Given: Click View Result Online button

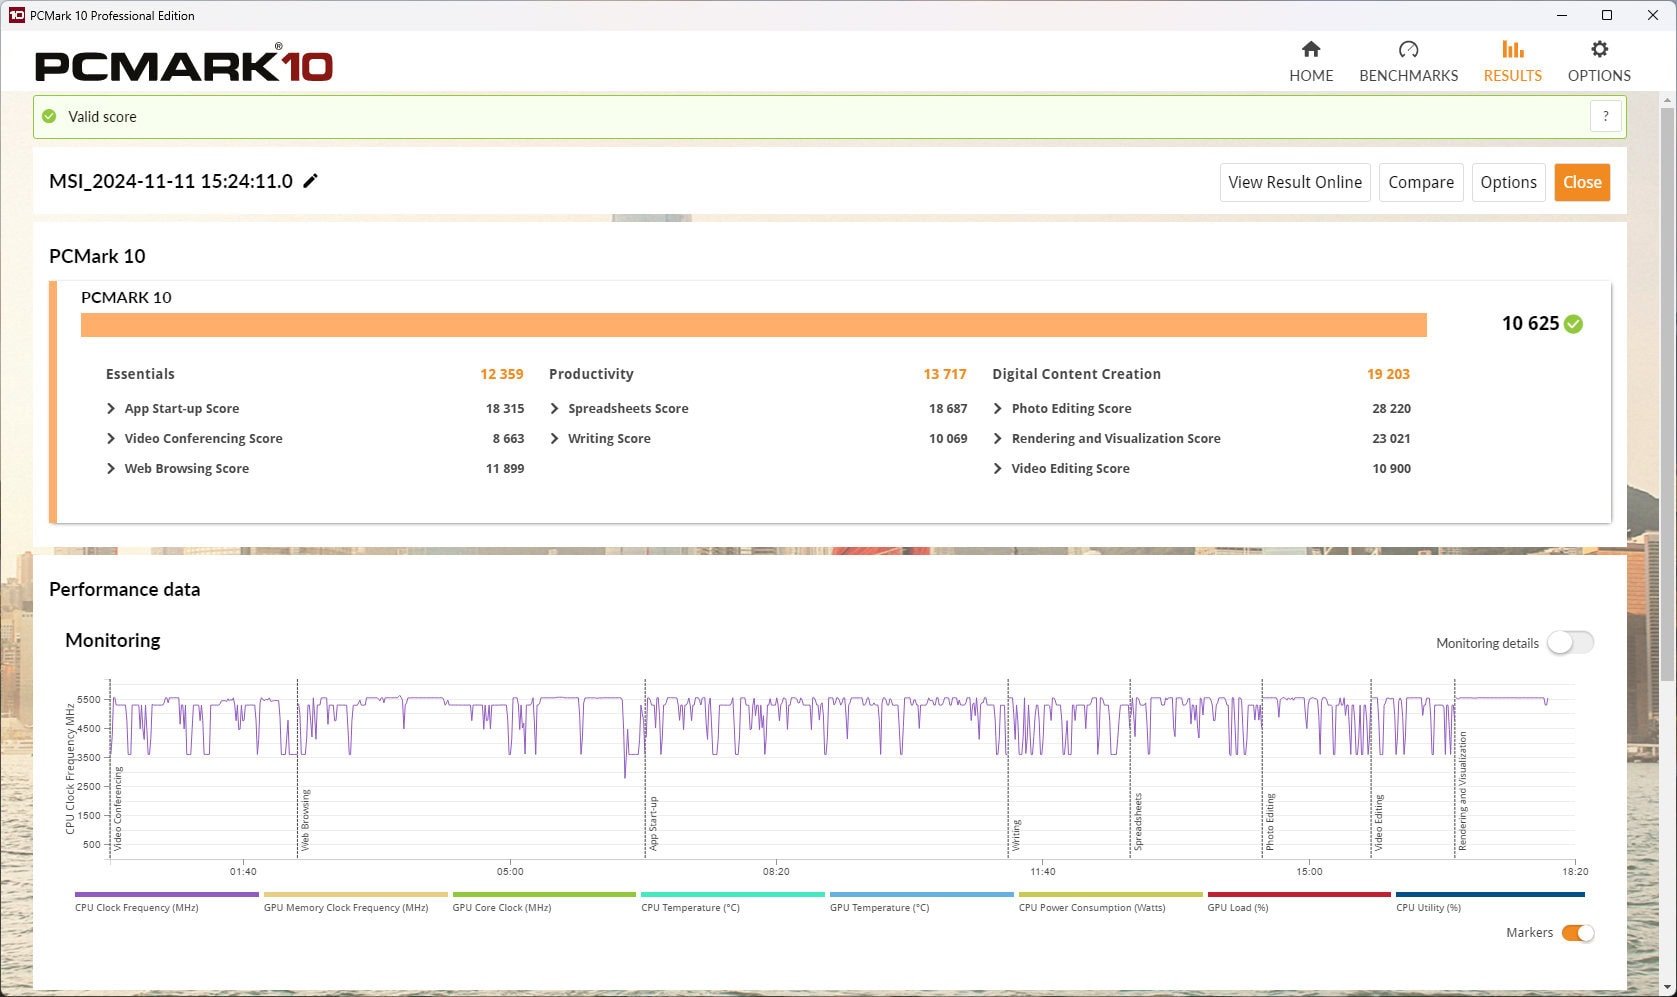Looking at the screenshot, I should pyautogui.click(x=1295, y=182).
